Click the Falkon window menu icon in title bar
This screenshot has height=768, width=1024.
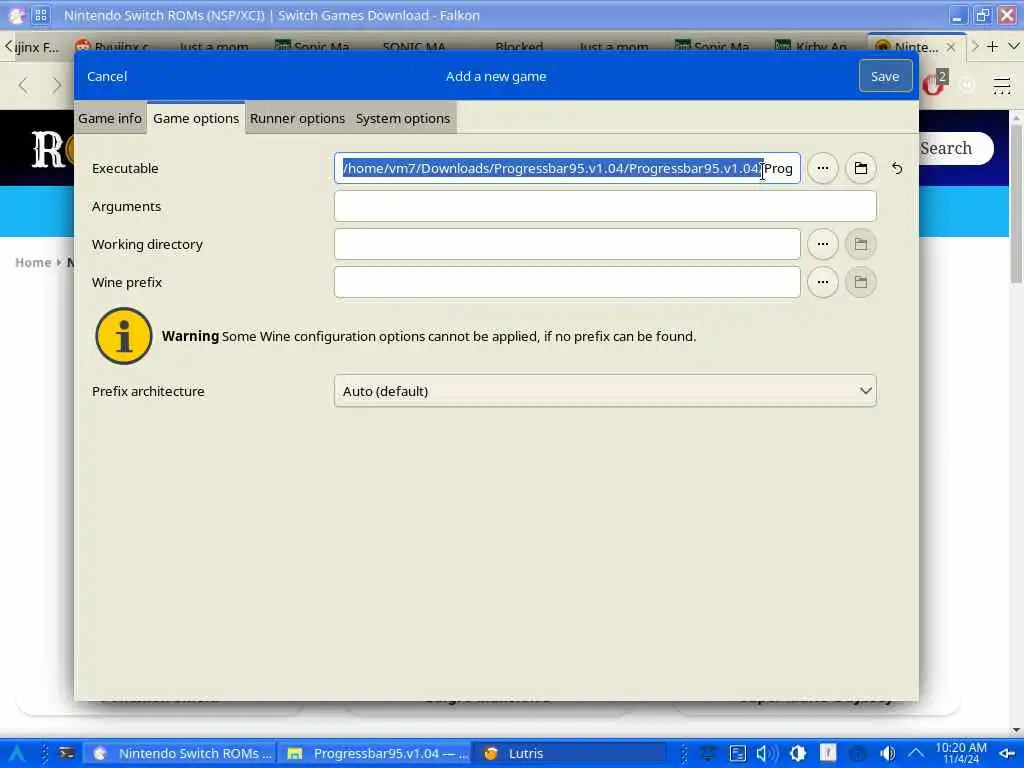click(16, 15)
